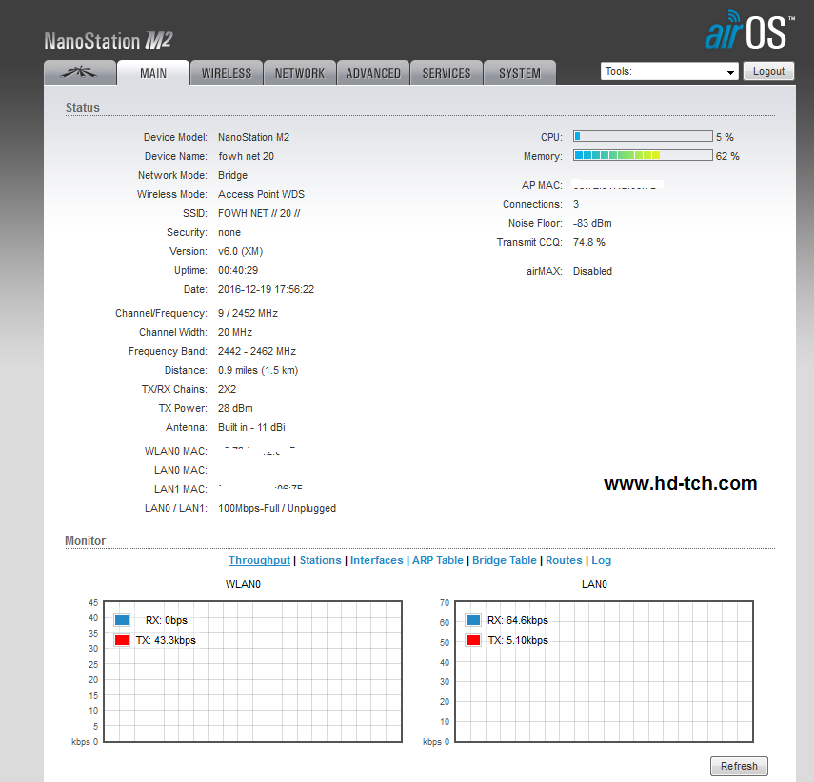This screenshot has height=782, width=814.
Task: Open the WIRELESS tab
Action: (226, 73)
